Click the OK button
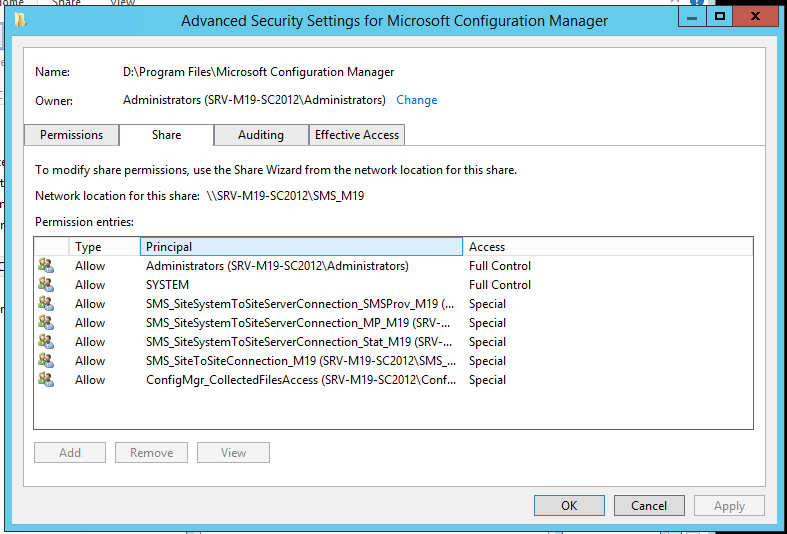This screenshot has width=787, height=534. 569,505
